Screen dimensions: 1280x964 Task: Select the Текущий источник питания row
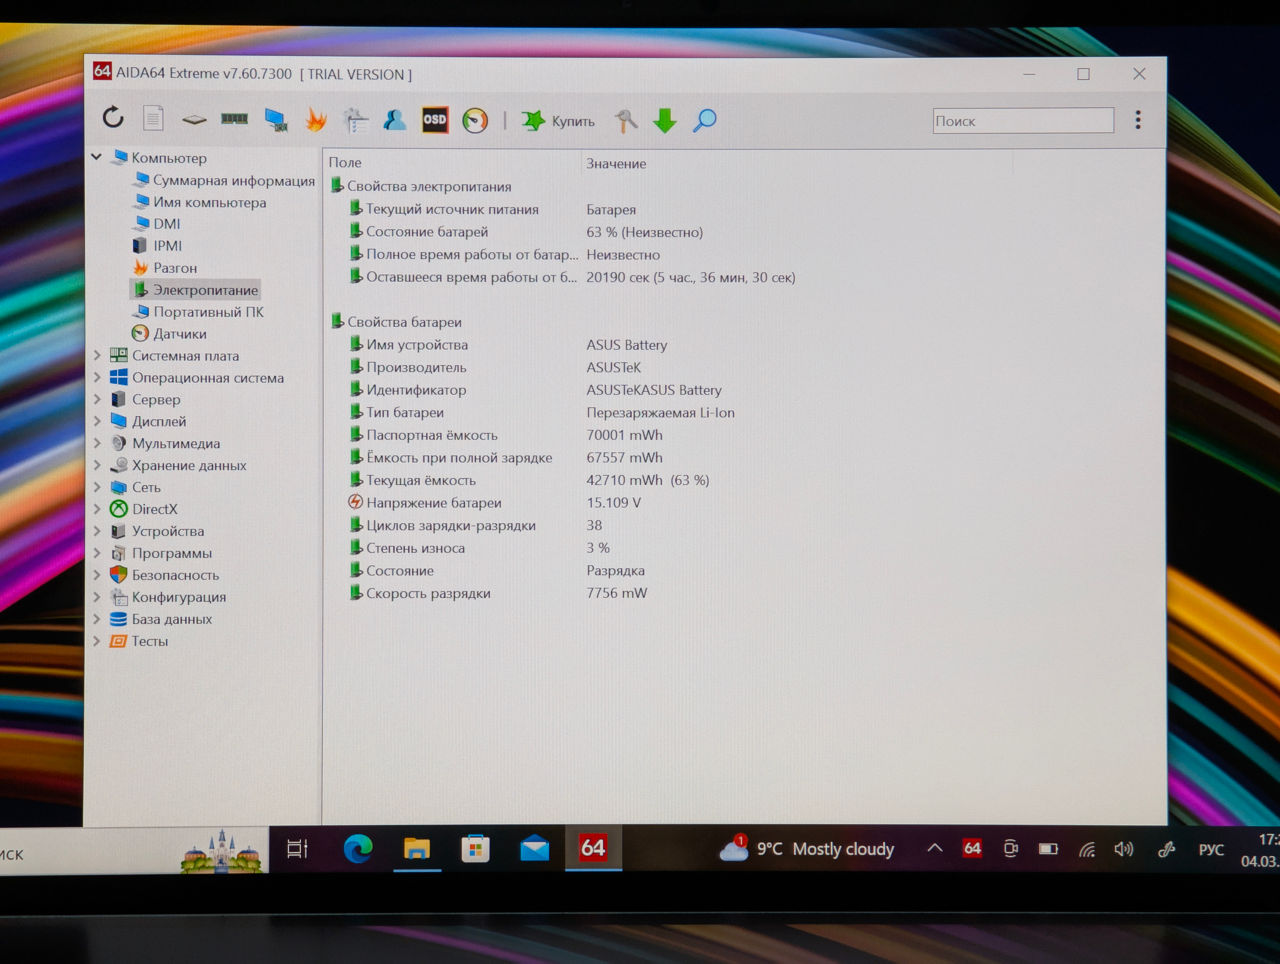pyautogui.click(x=745, y=209)
